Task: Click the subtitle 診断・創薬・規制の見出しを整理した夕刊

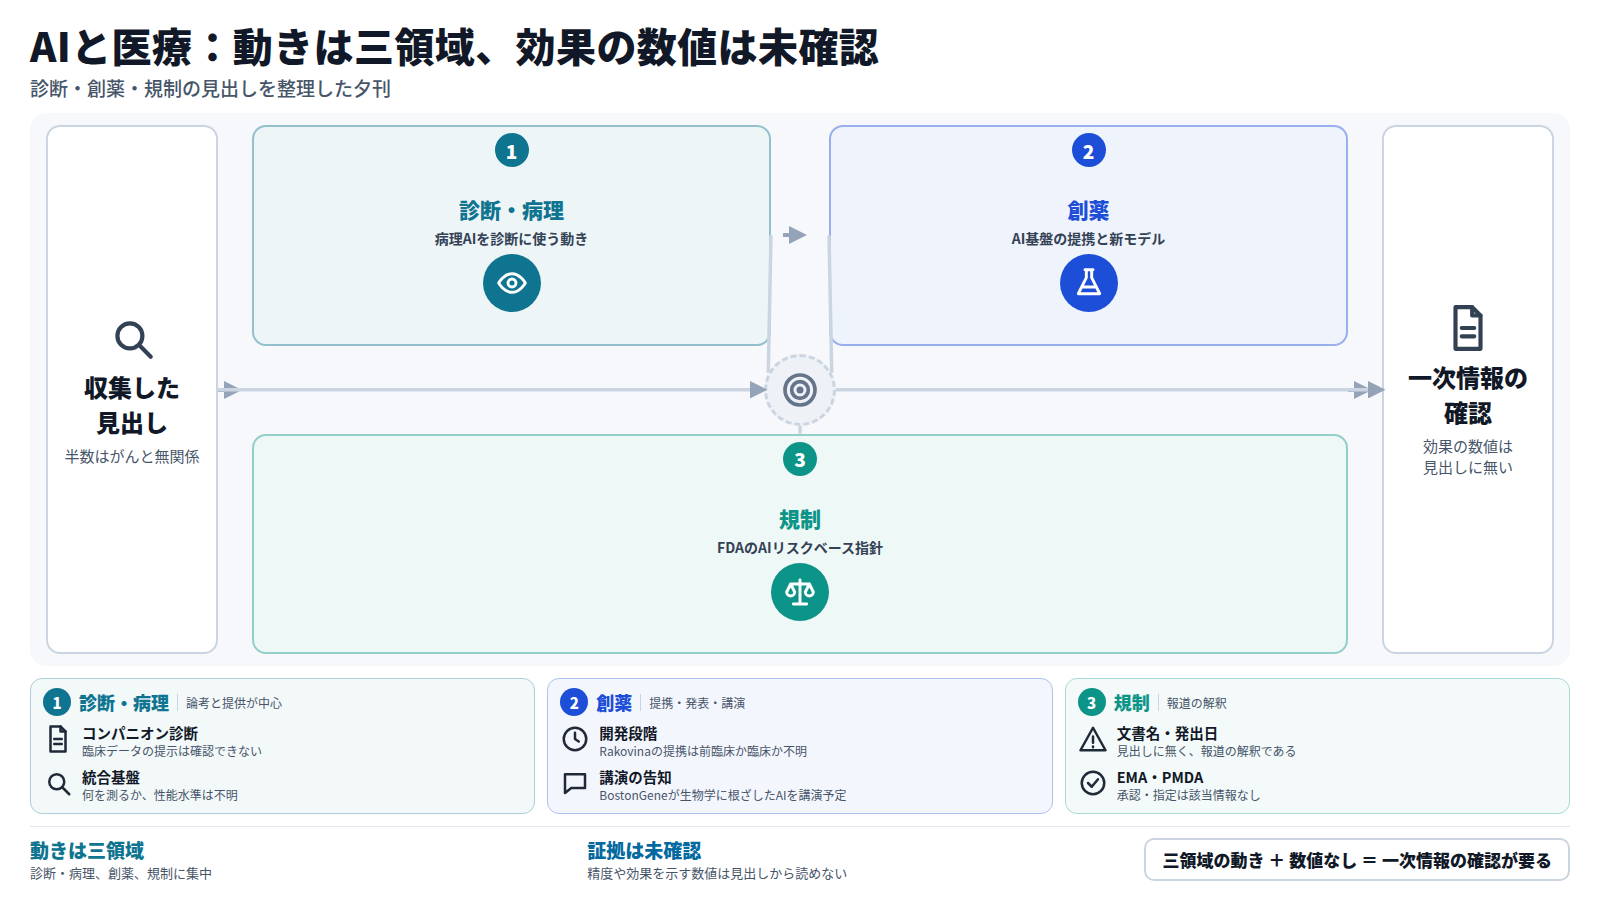Action: click(x=210, y=89)
